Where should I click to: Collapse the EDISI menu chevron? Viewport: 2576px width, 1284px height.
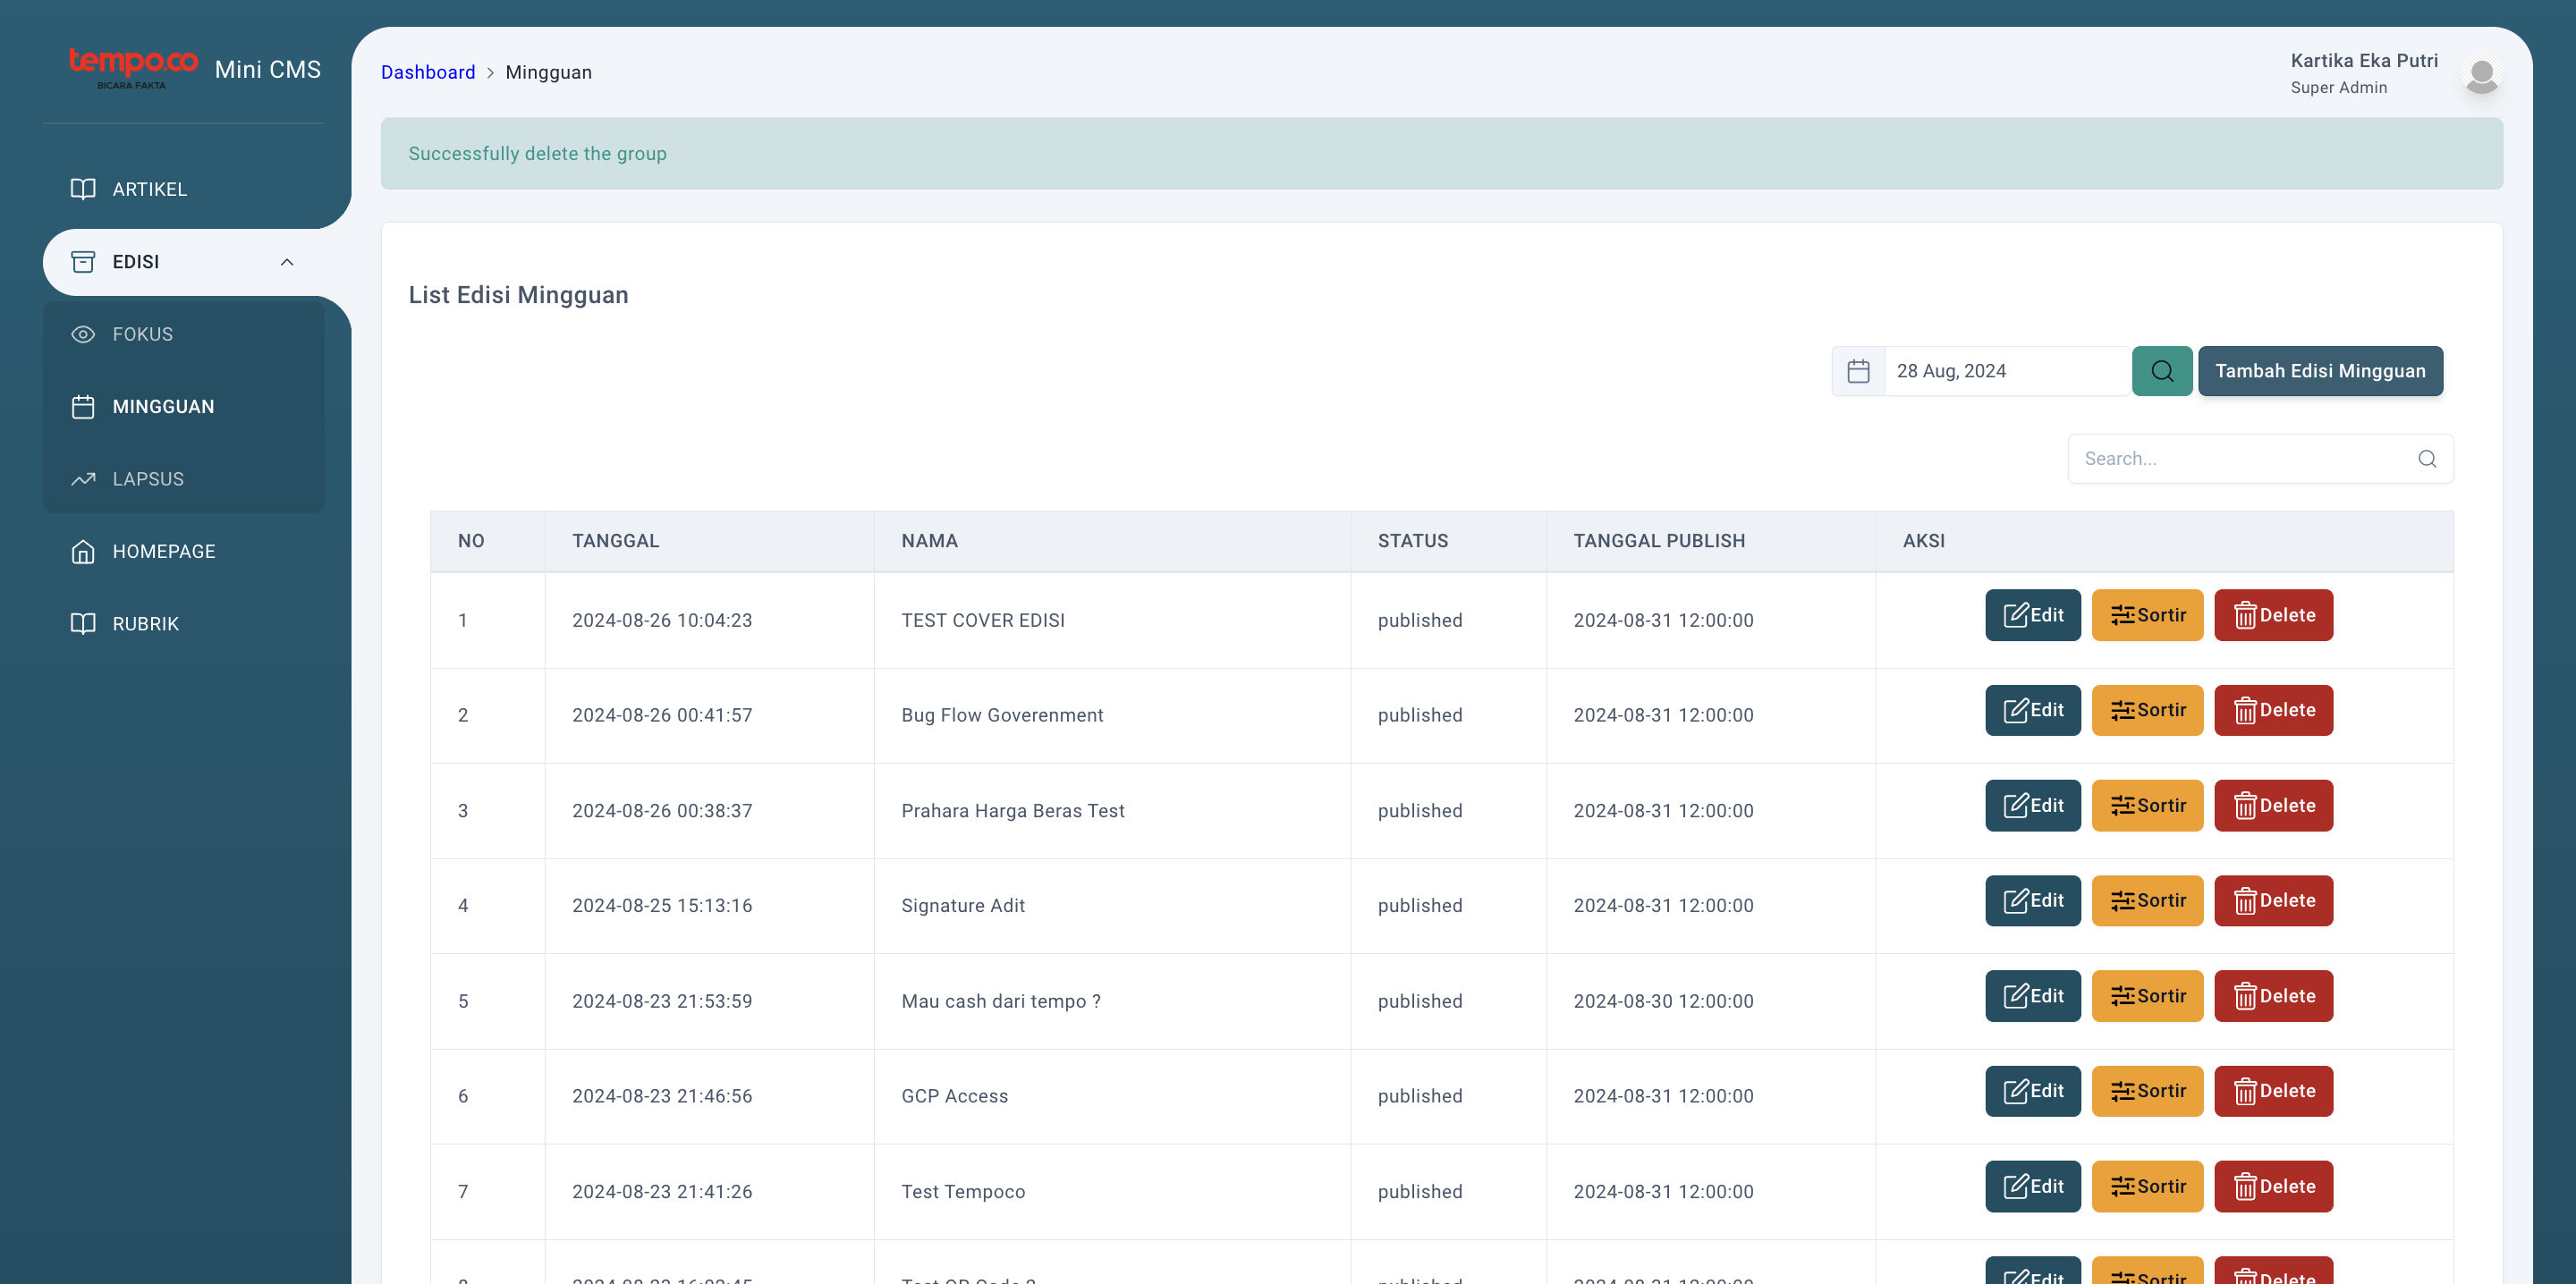[287, 262]
